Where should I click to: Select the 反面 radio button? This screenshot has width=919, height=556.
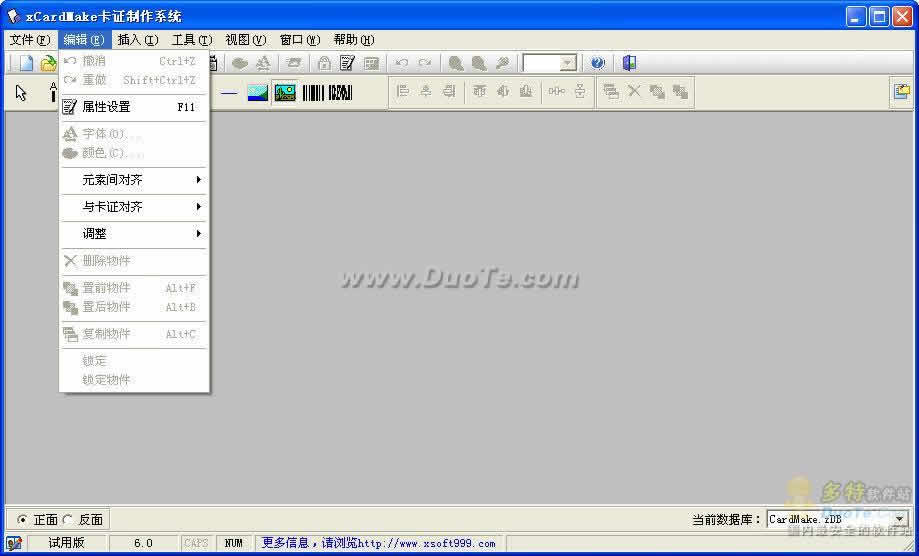coord(67,520)
